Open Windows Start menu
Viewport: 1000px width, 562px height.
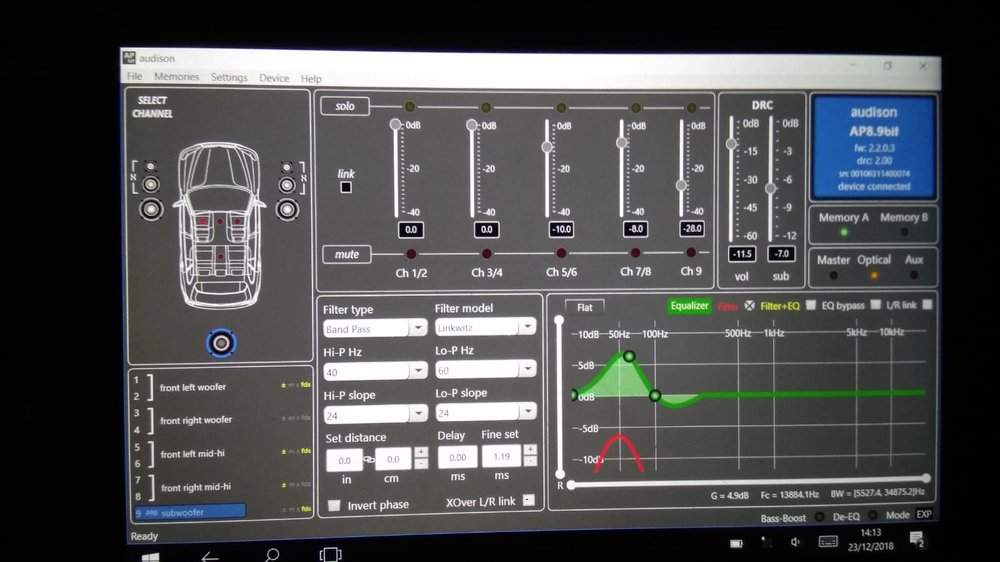click(151, 557)
